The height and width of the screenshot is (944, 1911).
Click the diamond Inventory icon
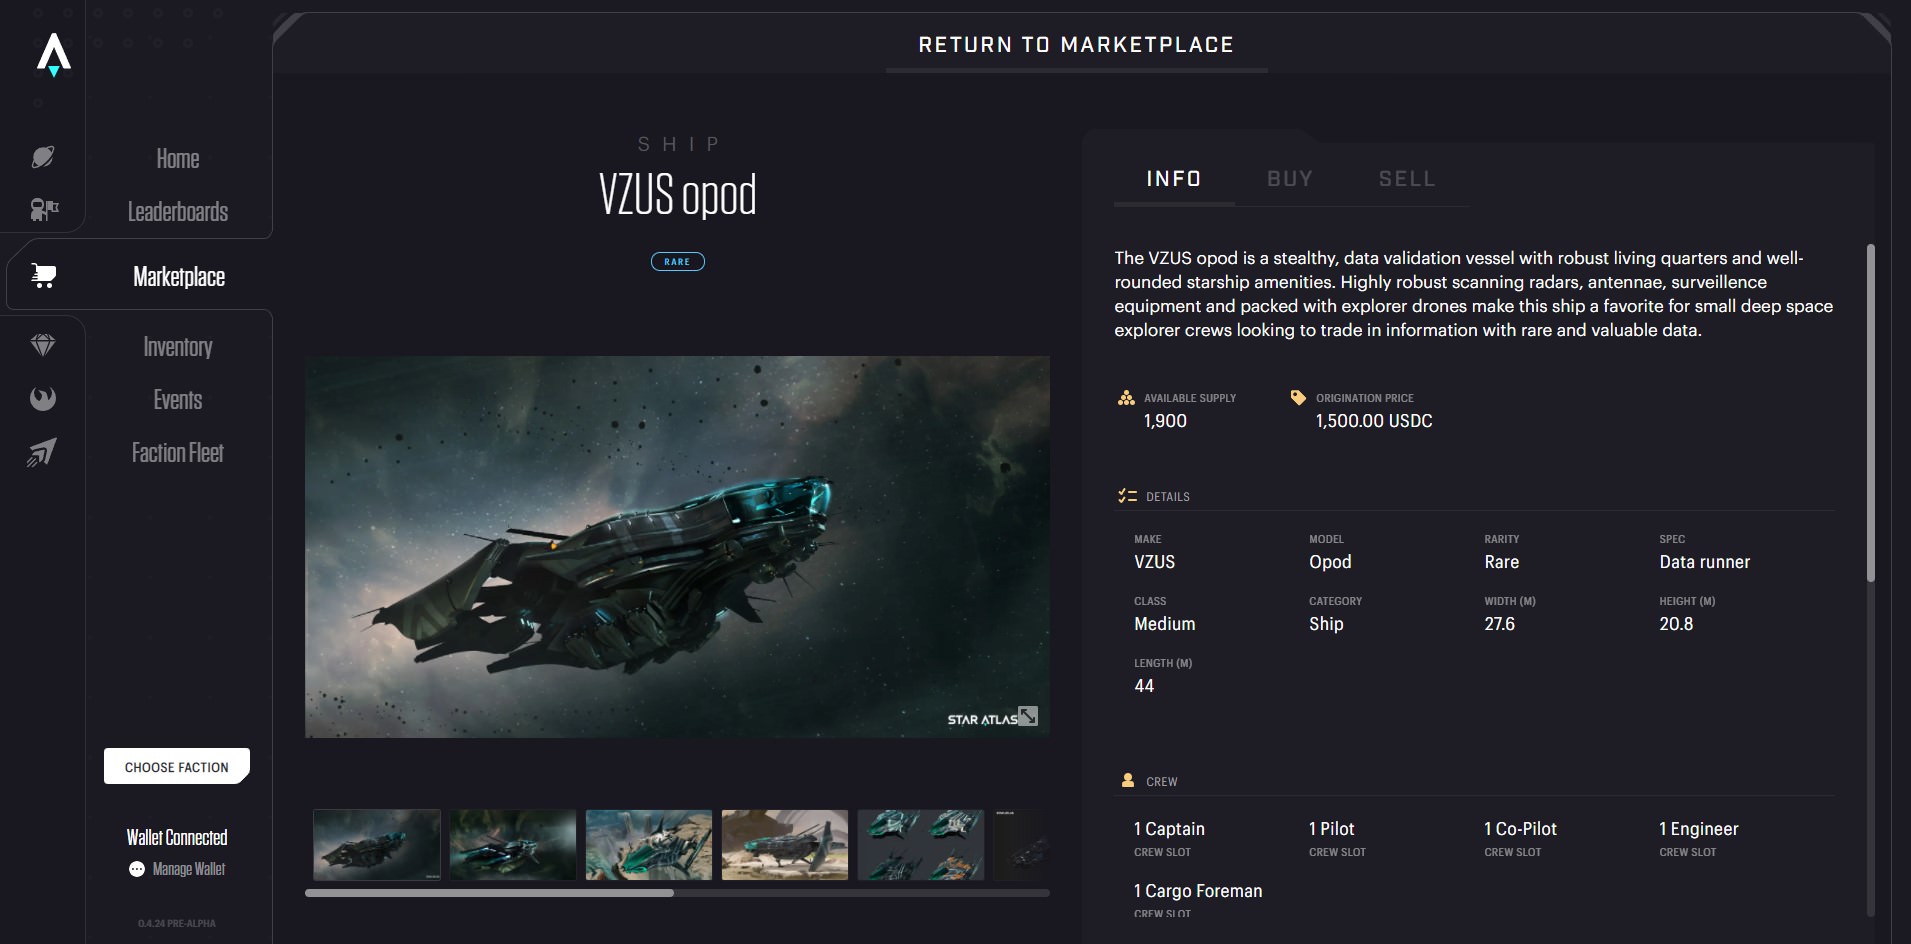(x=43, y=346)
